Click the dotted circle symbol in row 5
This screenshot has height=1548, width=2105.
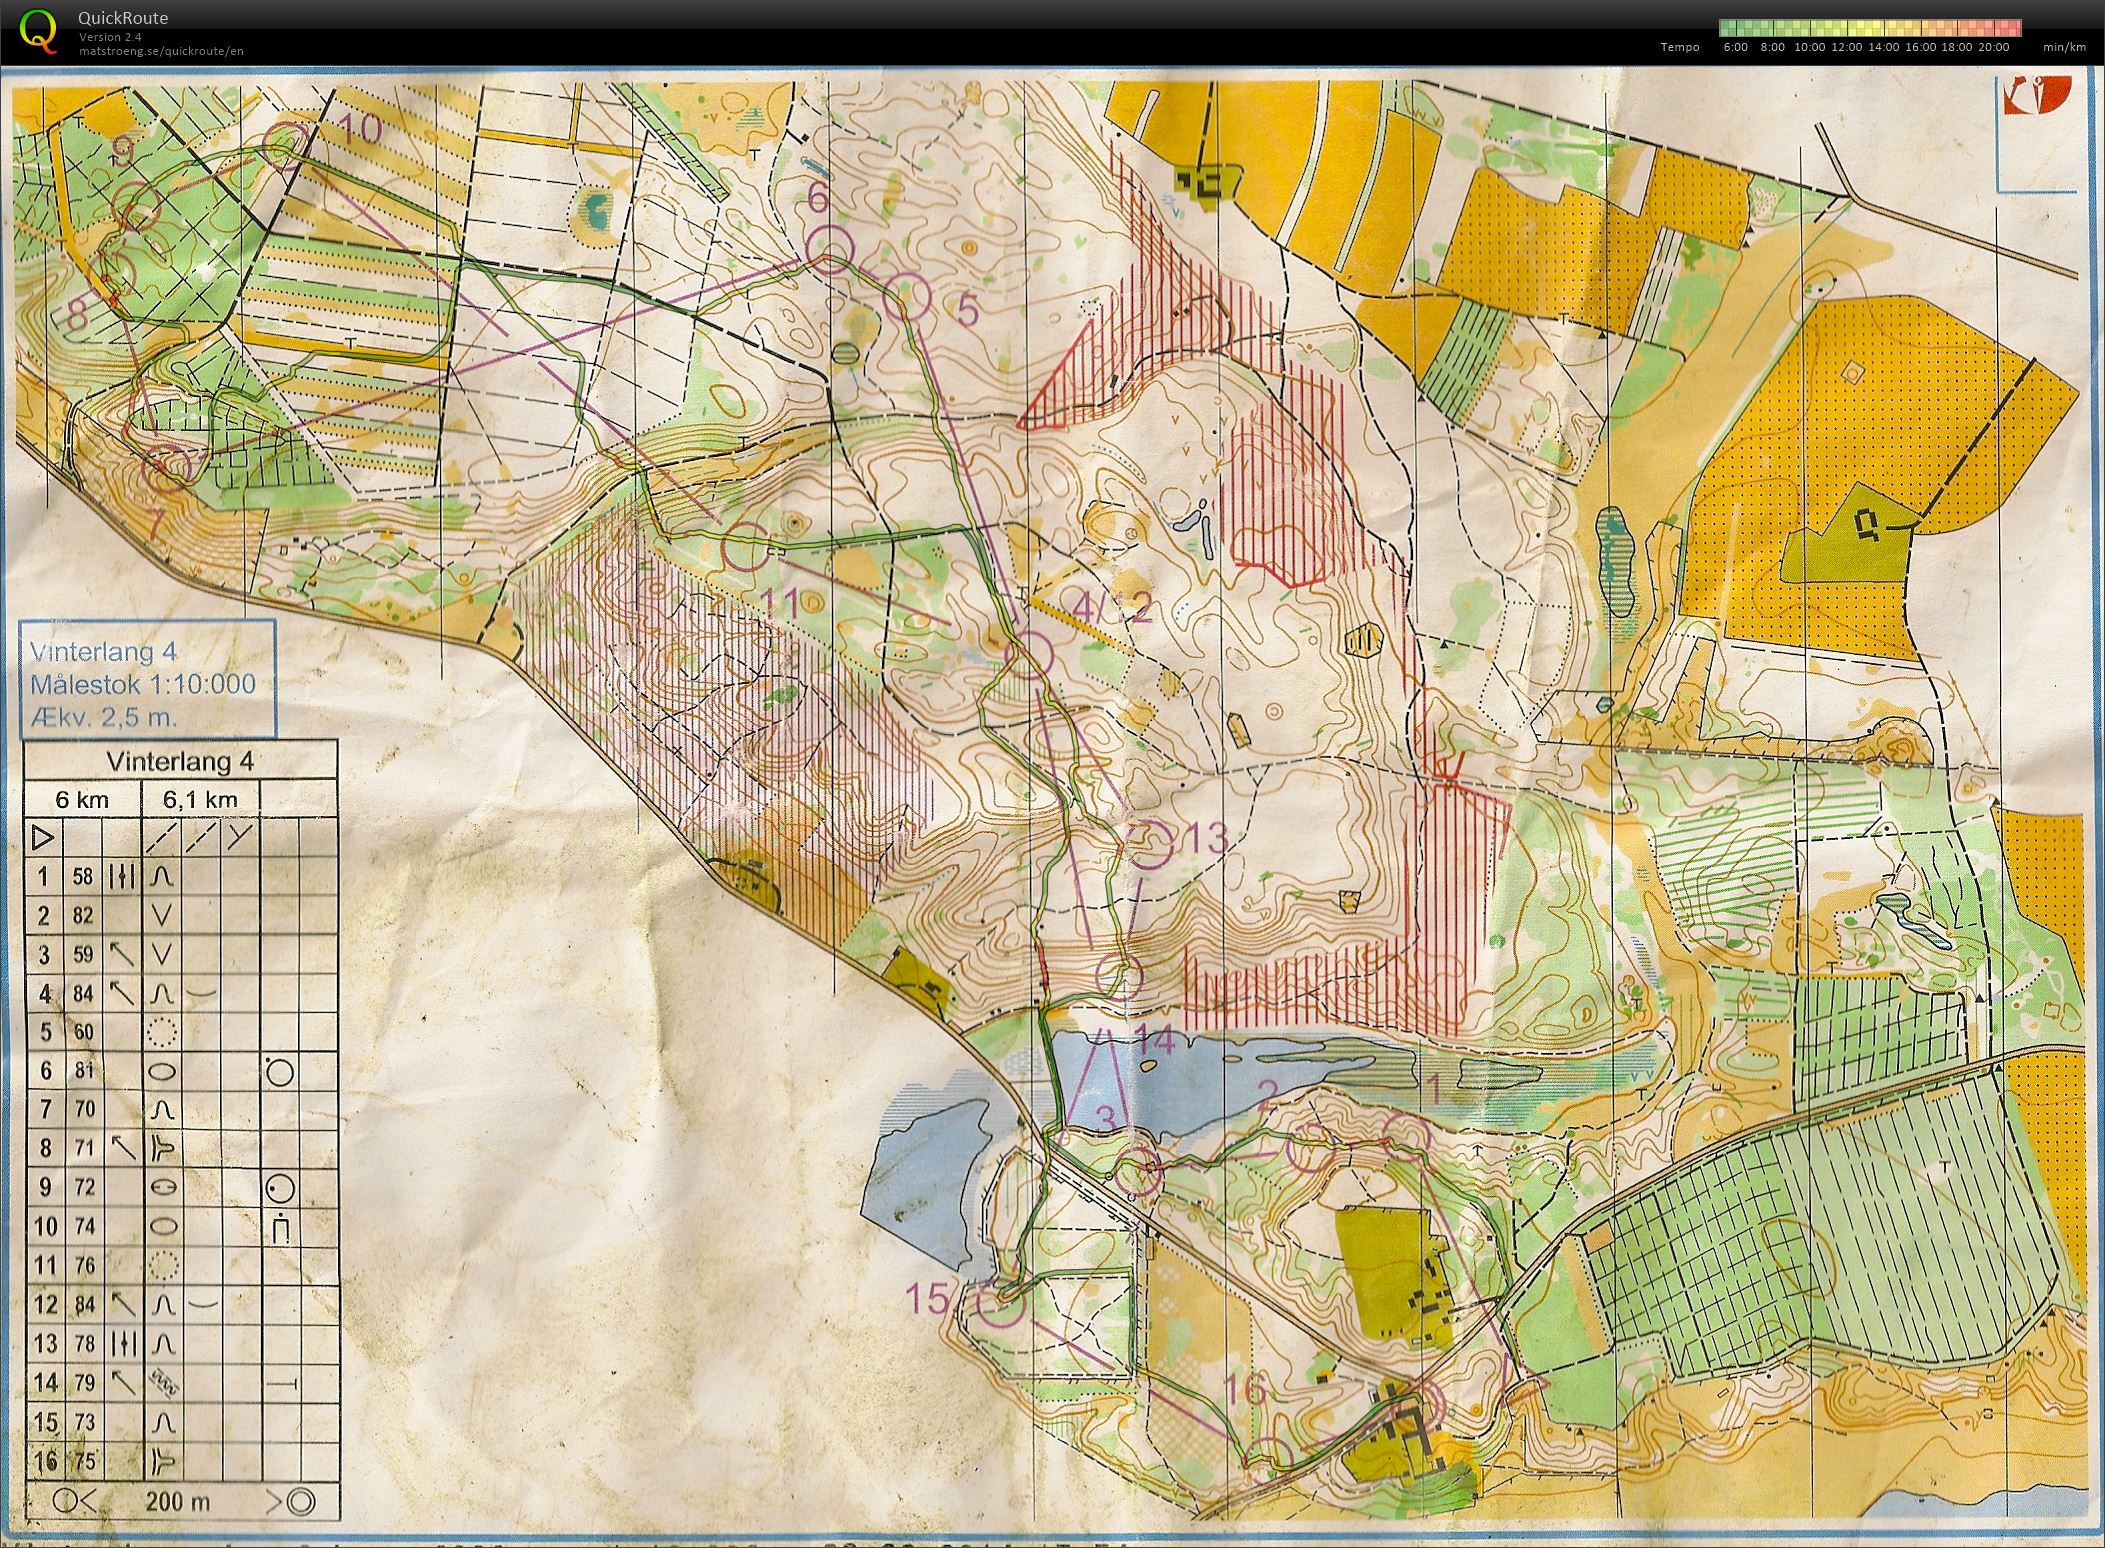[162, 1031]
